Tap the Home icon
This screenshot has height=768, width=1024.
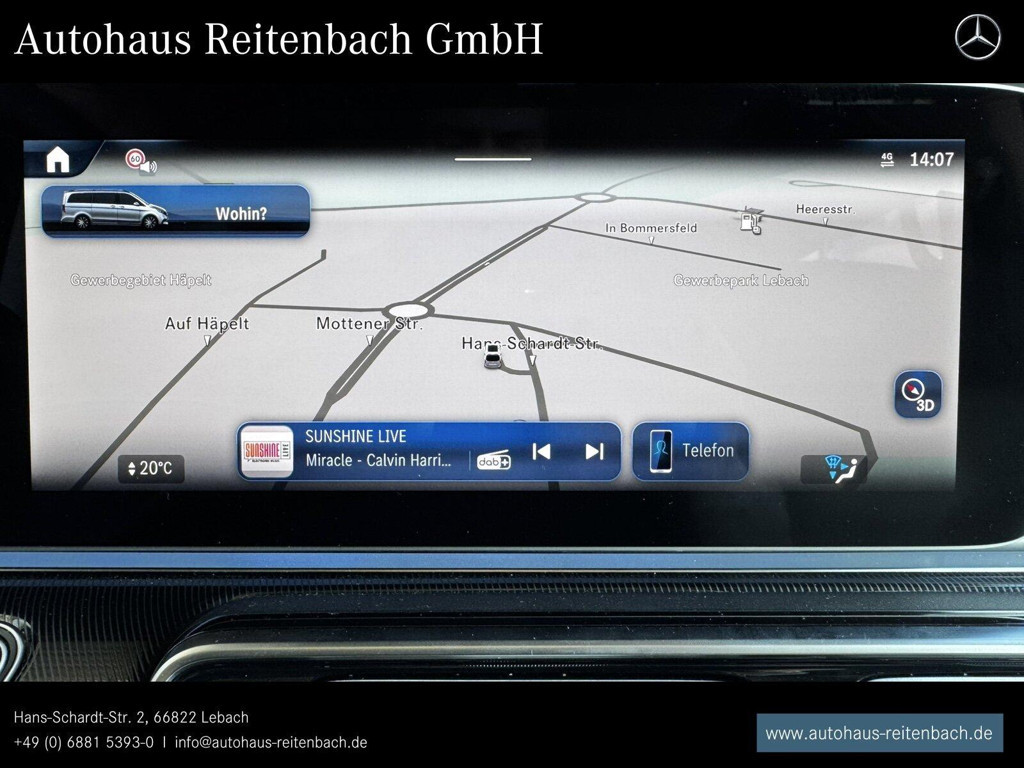pos(57,159)
